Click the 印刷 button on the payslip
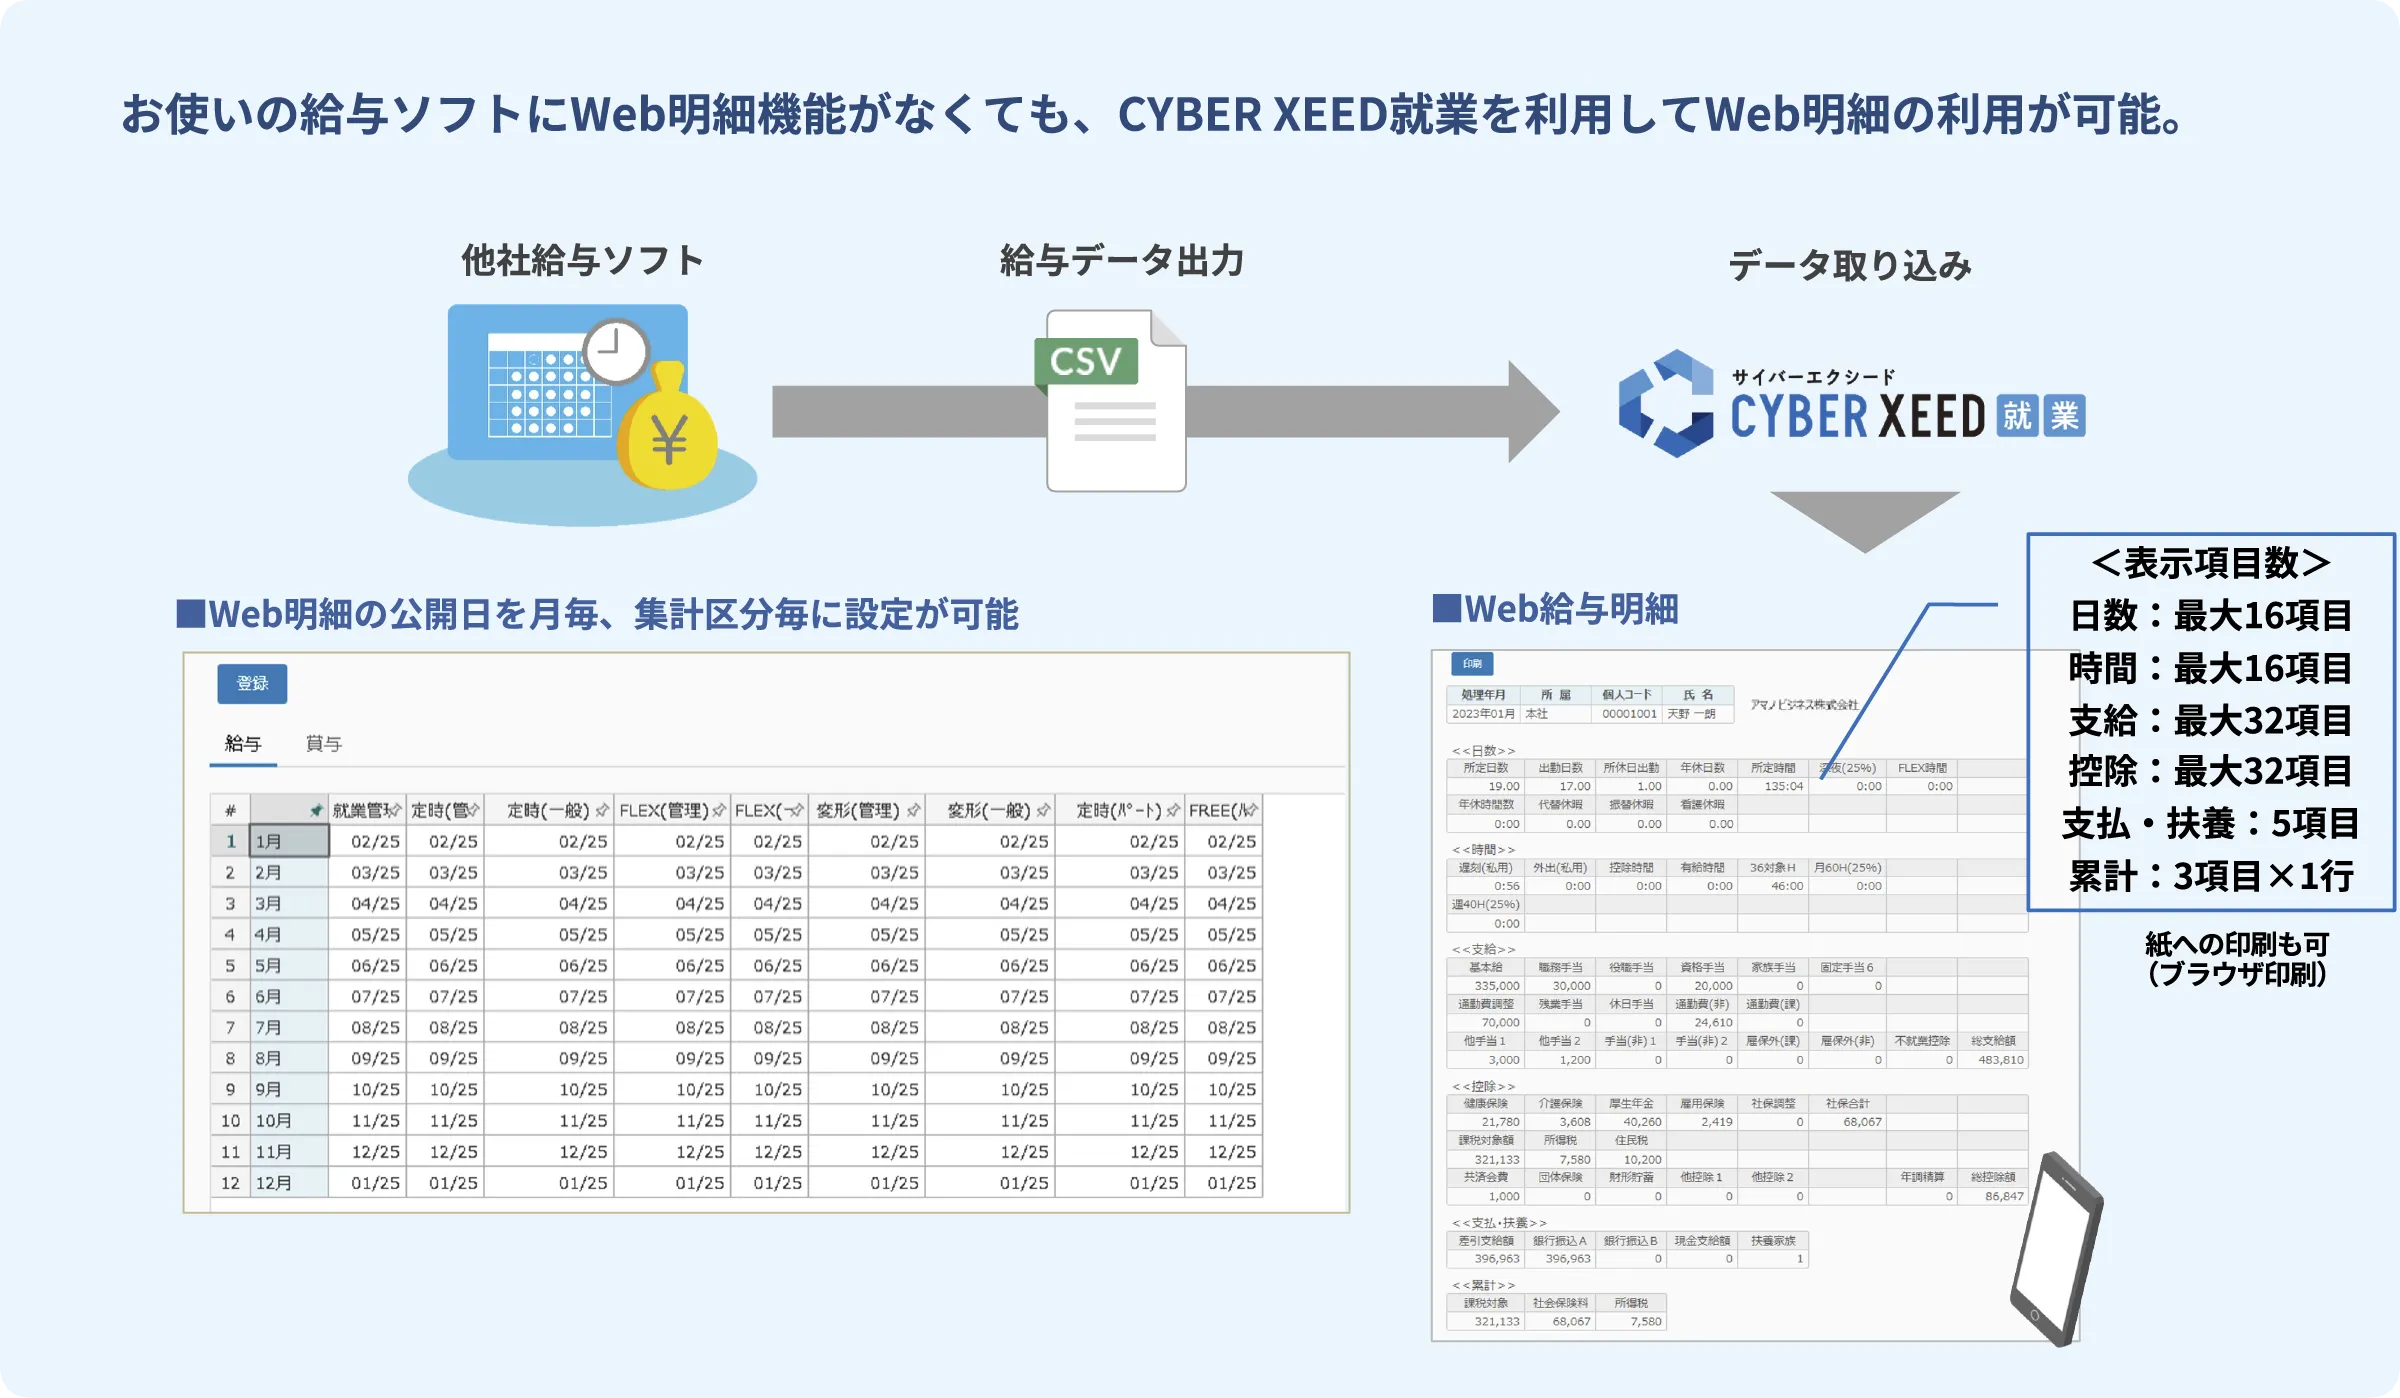 (x=1472, y=663)
